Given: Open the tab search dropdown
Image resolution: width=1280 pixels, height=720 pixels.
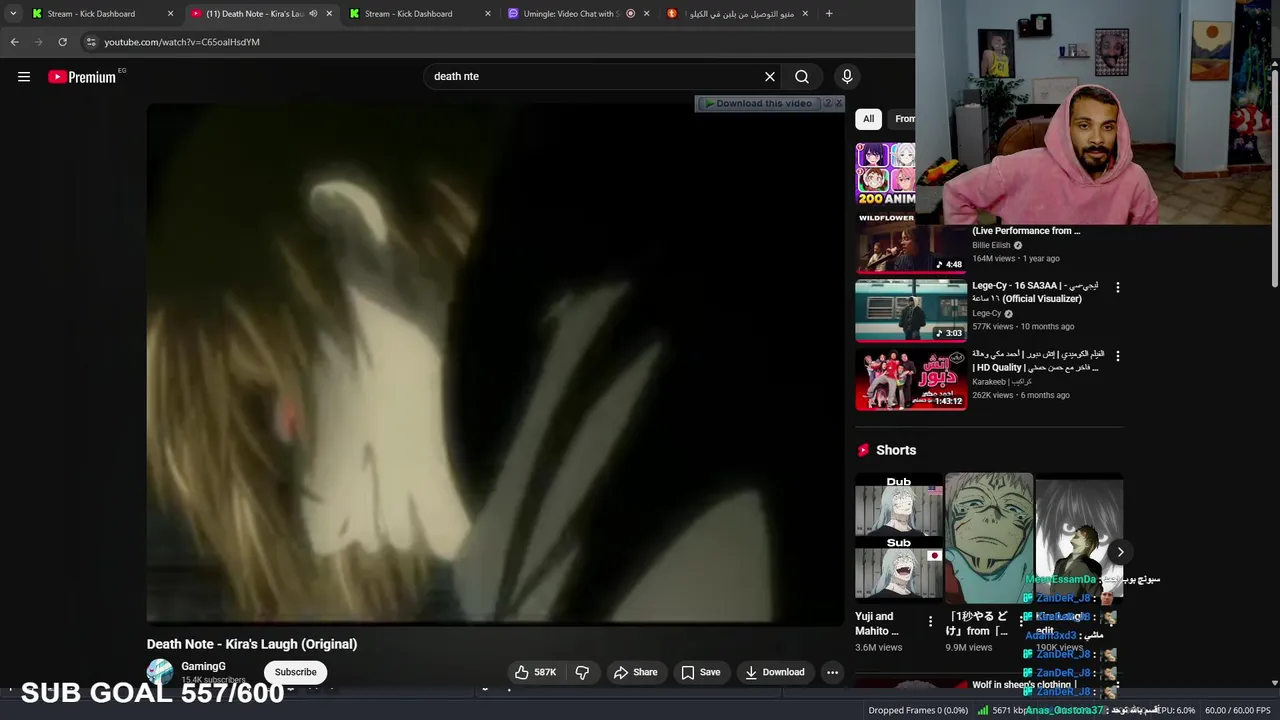Looking at the screenshot, I should (x=13, y=14).
